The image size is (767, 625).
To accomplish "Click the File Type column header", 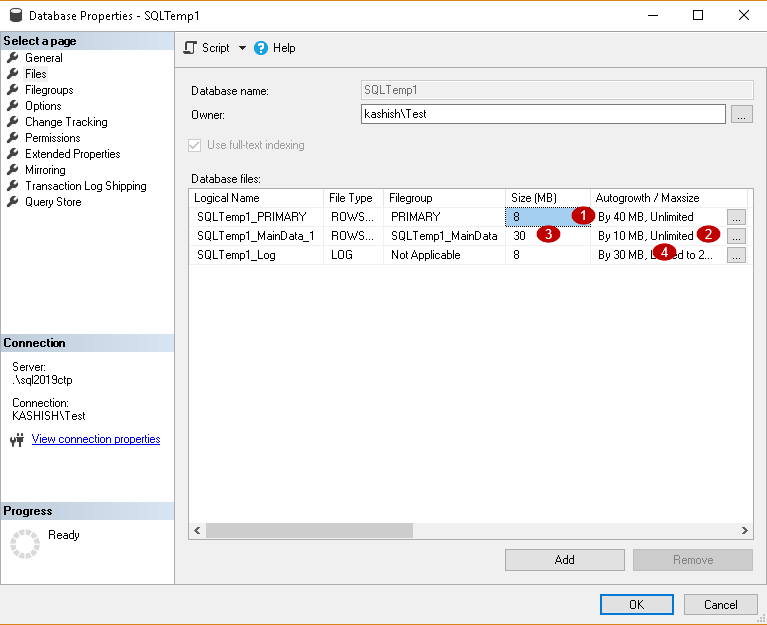I will pos(354,198).
